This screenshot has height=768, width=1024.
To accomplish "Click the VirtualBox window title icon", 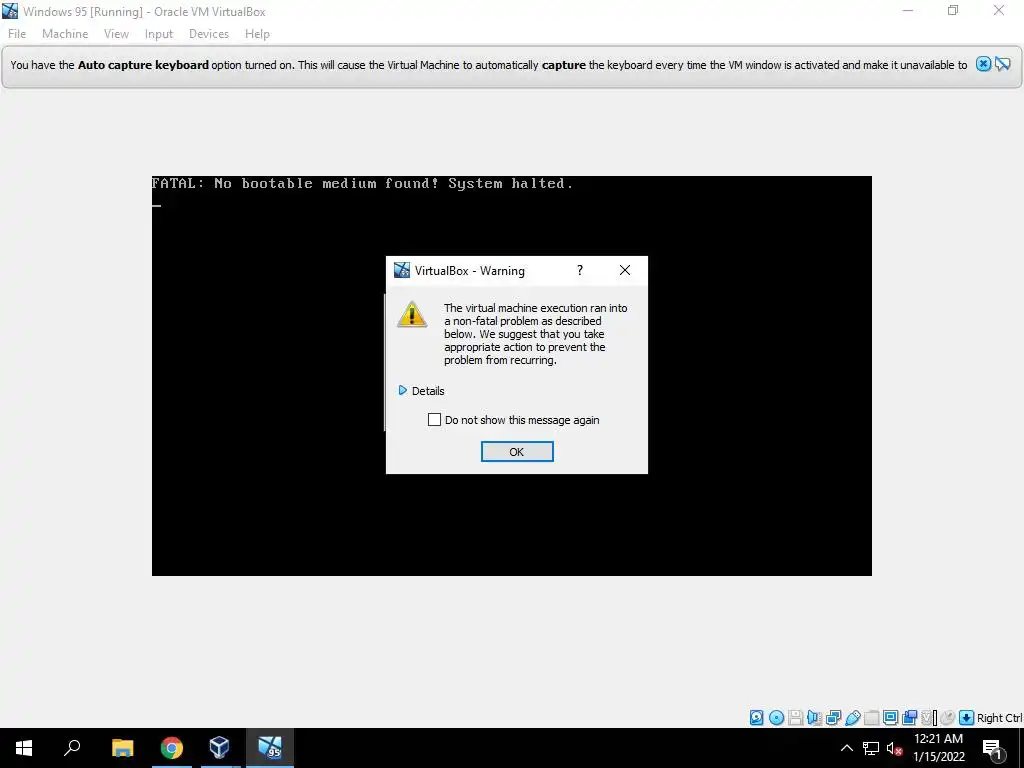I will coord(10,11).
